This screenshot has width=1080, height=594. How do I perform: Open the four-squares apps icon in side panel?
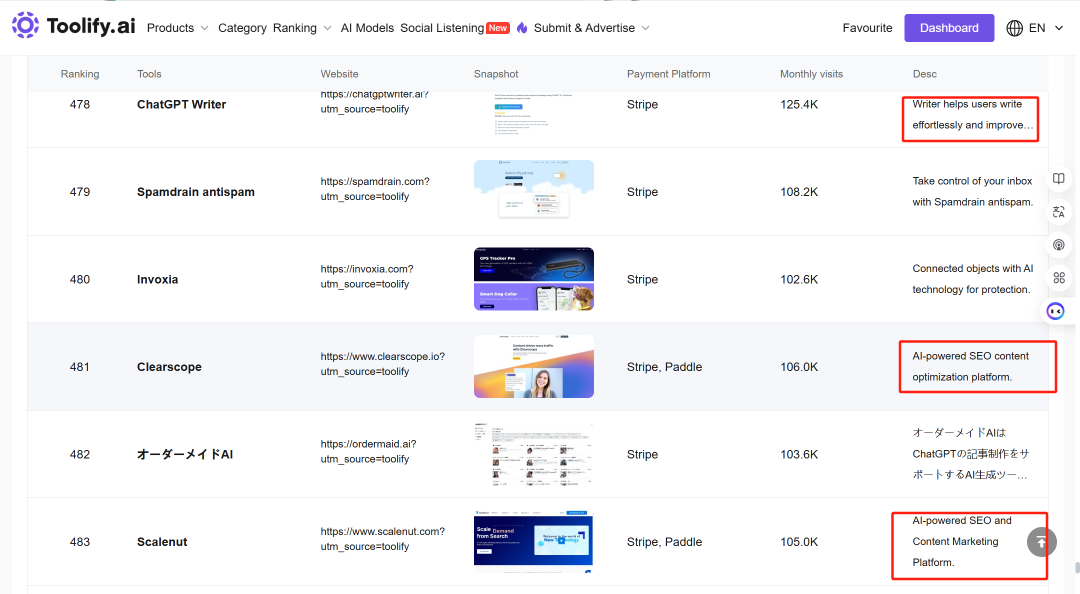point(1059,278)
